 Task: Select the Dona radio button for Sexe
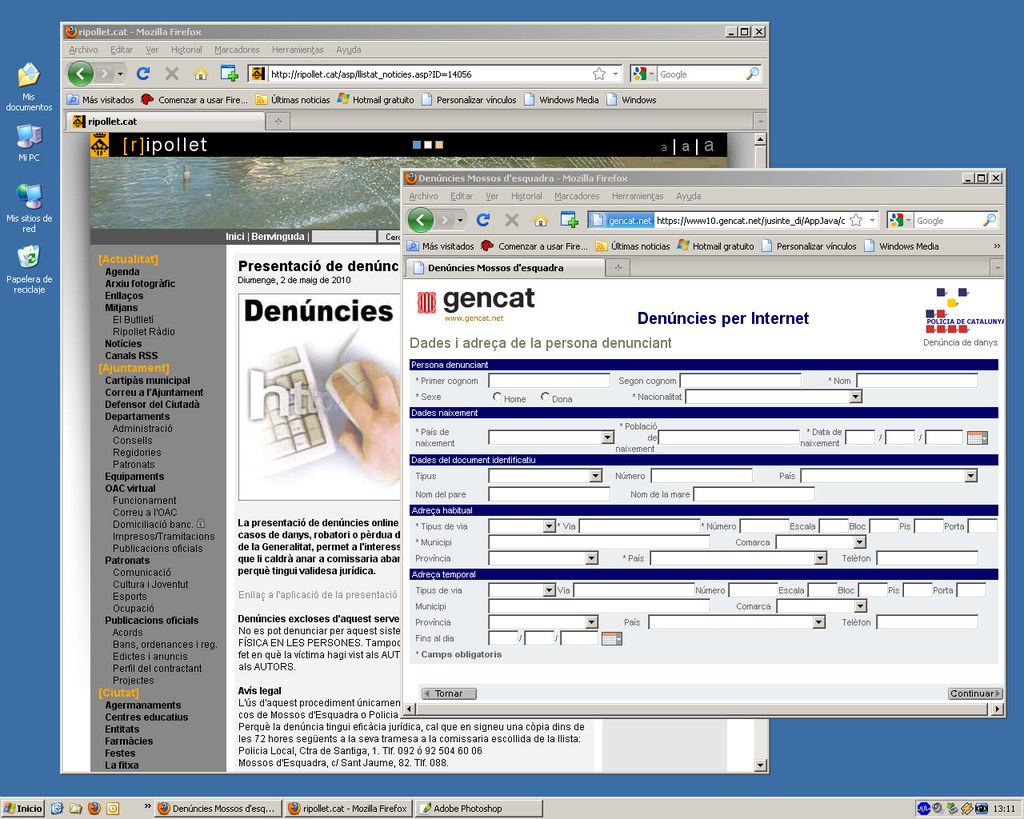tap(545, 397)
